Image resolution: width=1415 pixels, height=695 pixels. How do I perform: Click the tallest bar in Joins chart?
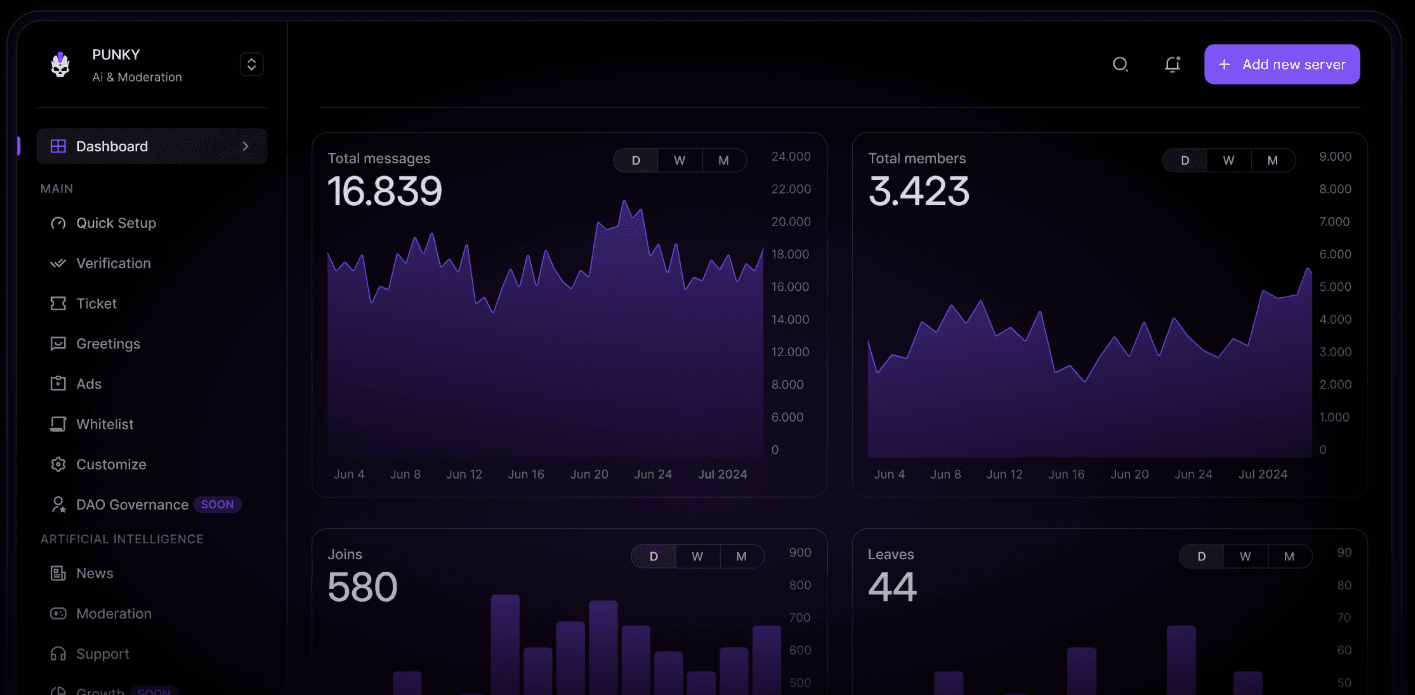(x=505, y=645)
